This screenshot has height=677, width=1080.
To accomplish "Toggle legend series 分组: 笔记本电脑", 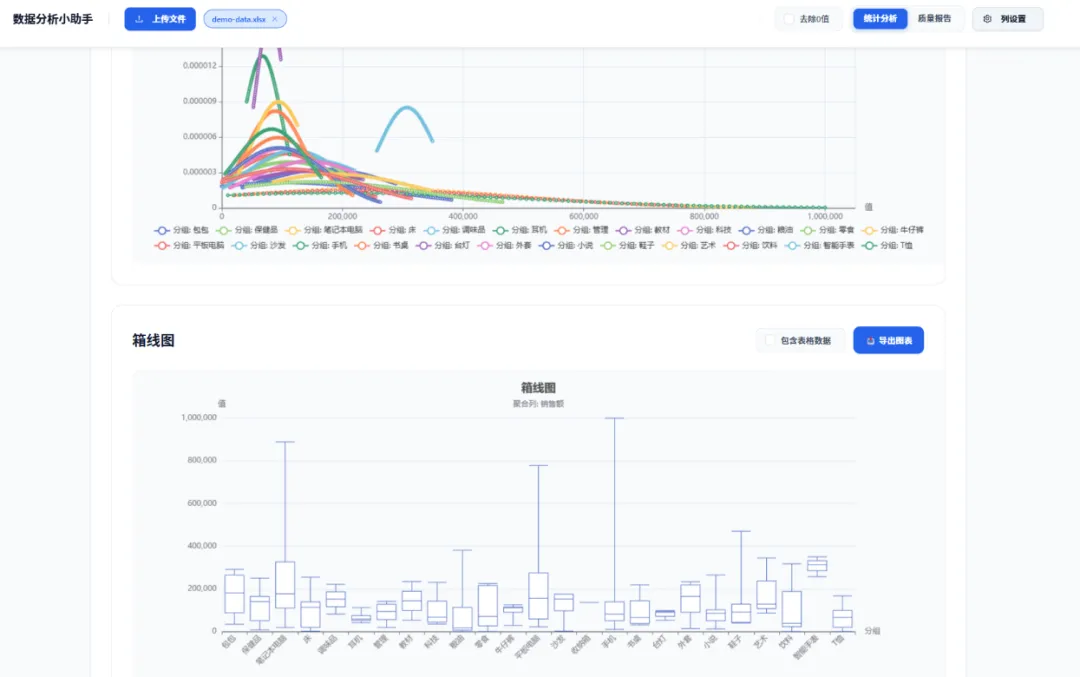I will 324,230.
